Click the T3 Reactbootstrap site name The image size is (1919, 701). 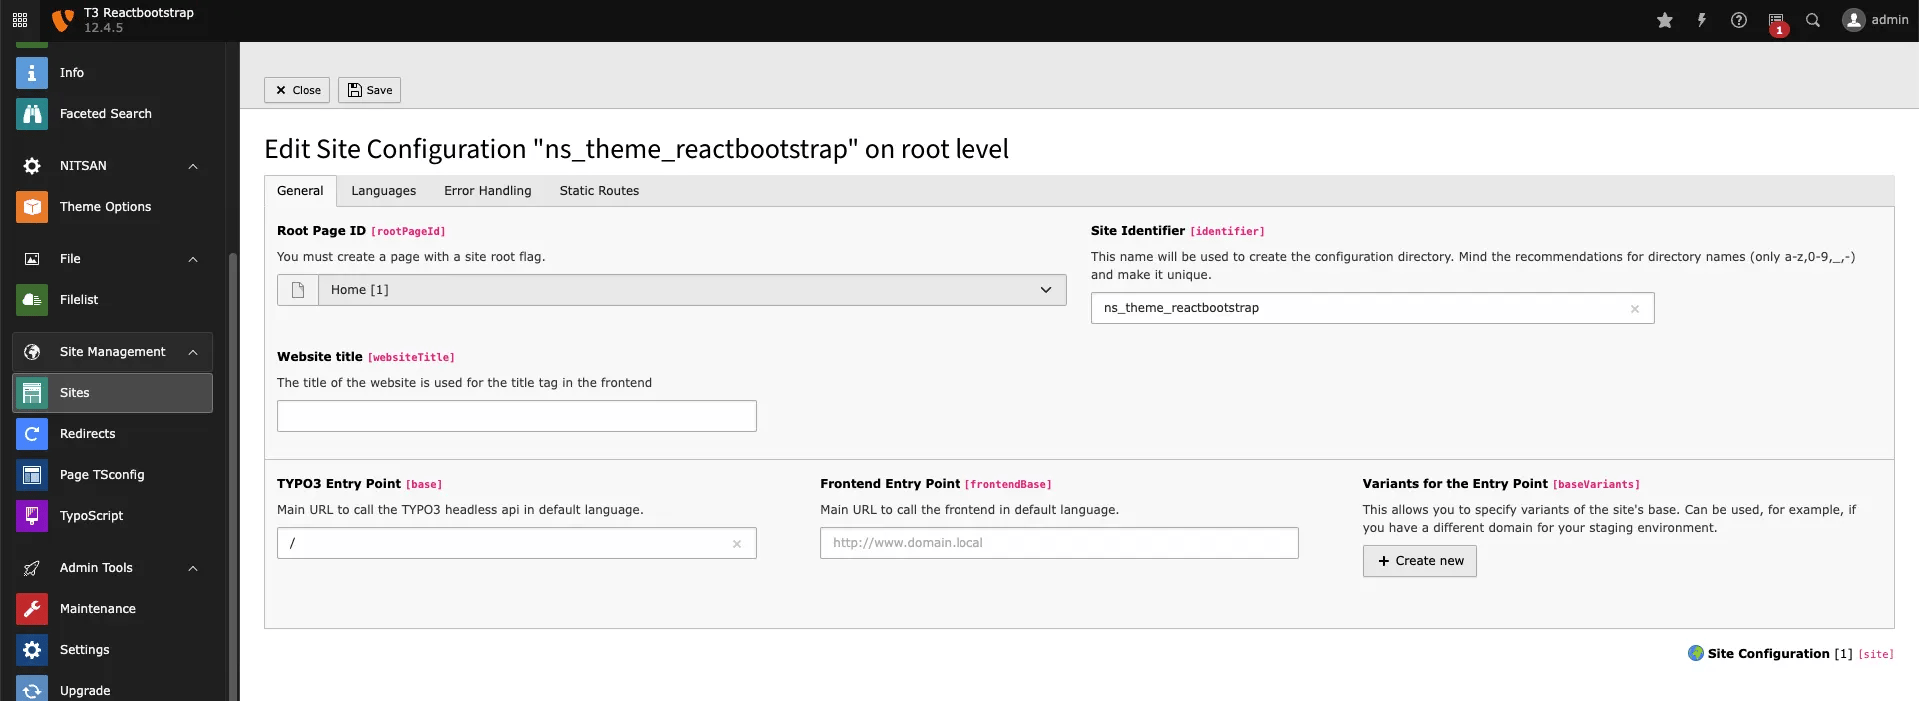coord(139,13)
